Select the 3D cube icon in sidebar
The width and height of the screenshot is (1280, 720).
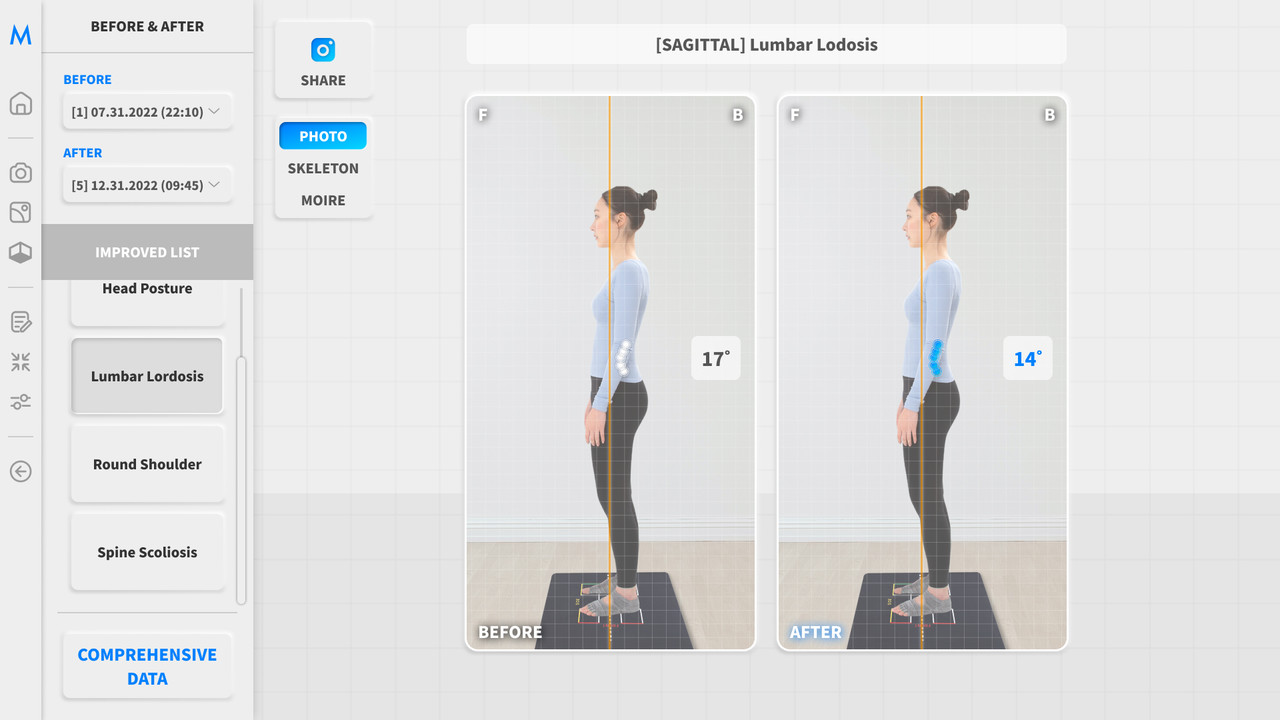tap(21, 253)
